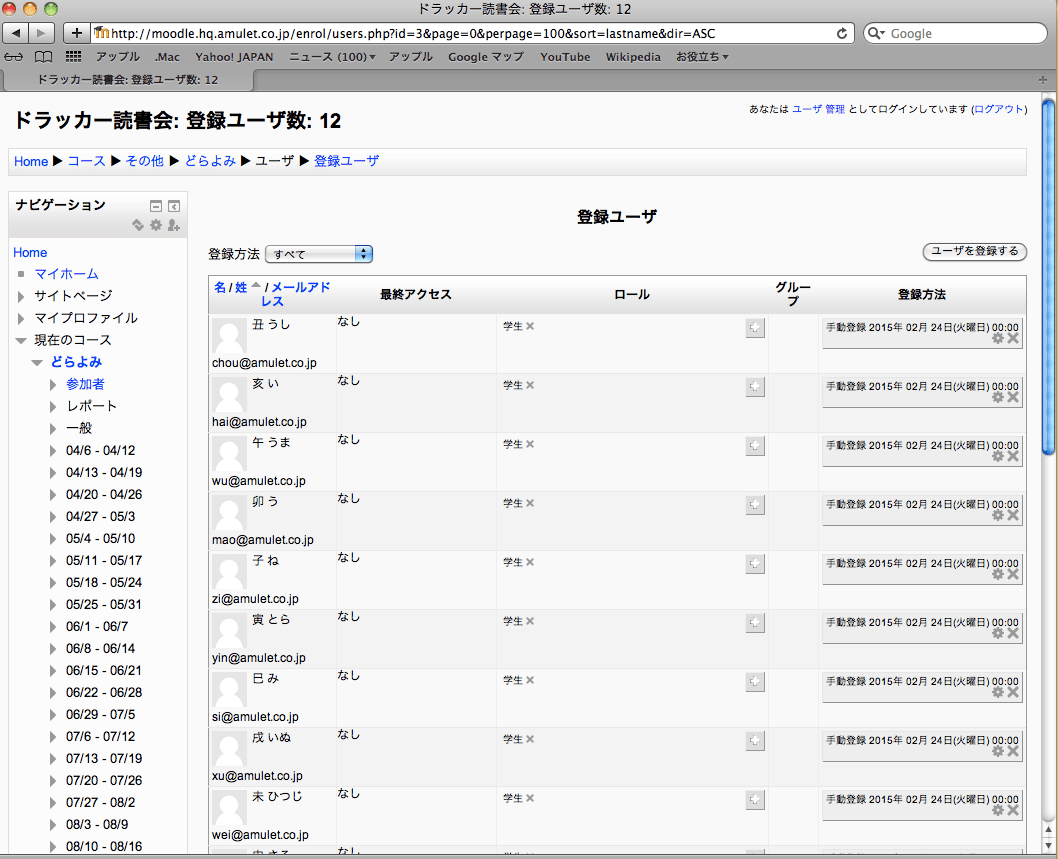Open the 登録方法 すべて dropdown
Image resolution: width=1058 pixels, height=859 pixels.
(x=319, y=254)
